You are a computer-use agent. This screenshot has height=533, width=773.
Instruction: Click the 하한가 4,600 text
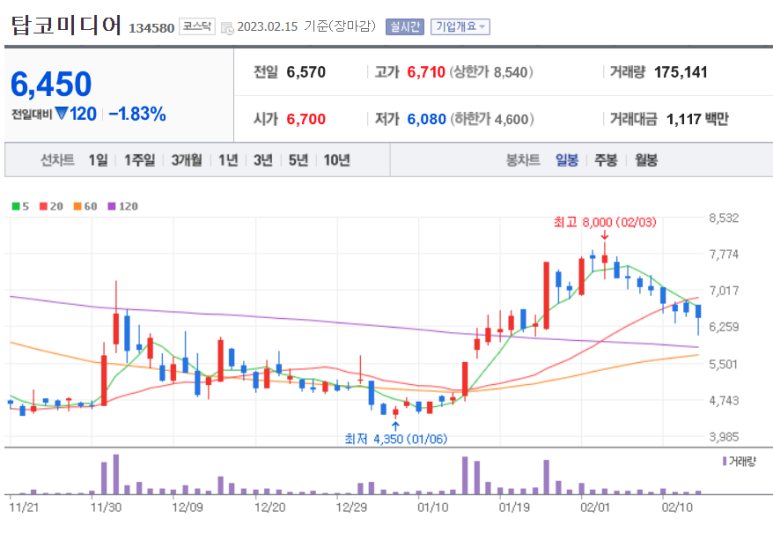click(x=492, y=119)
